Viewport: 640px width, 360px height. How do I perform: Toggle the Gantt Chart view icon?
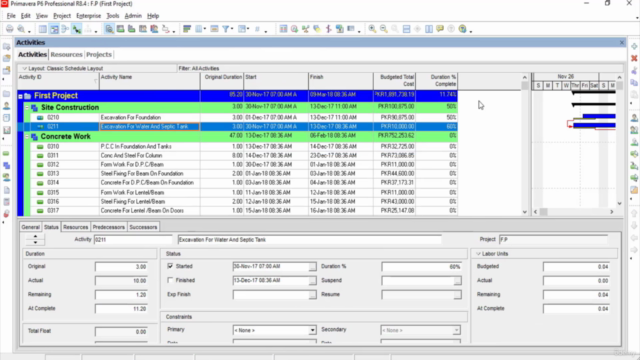click(54, 29)
